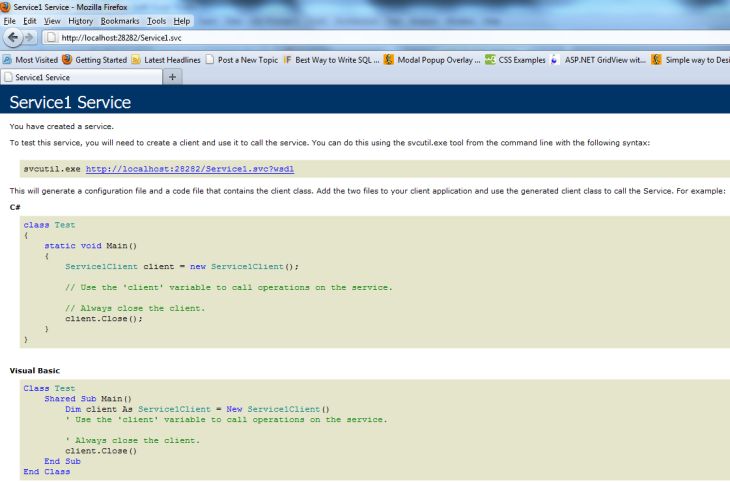Screen dimensions: 730x482
Task: Go back with the Back arrow button
Action: (x=13, y=37)
